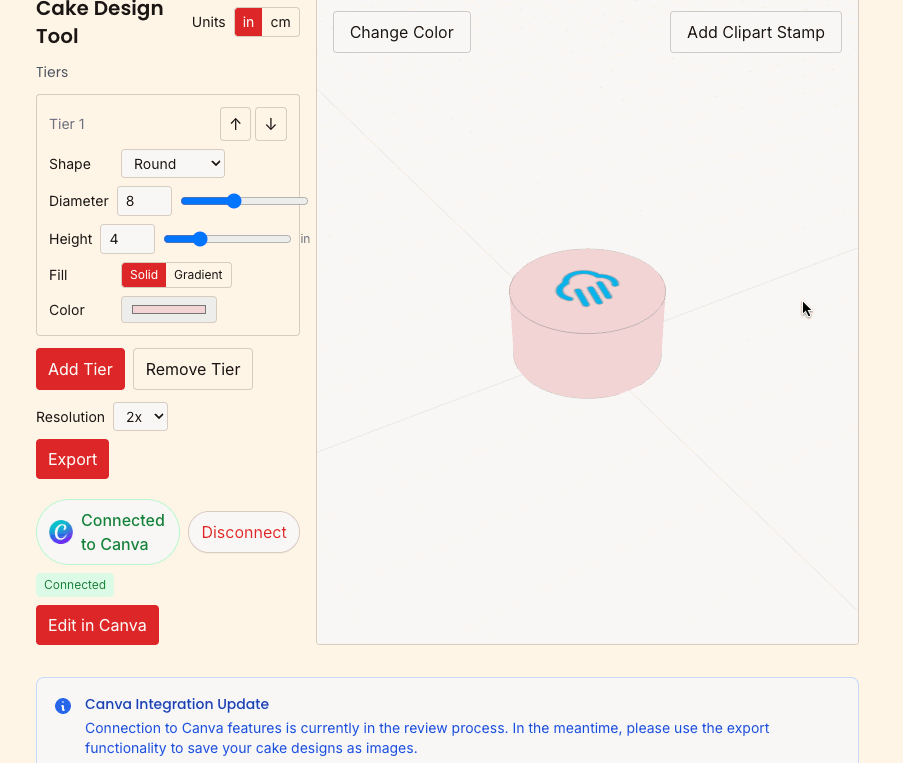Open the Shape dropdown
The image size is (903, 763).
click(x=173, y=164)
